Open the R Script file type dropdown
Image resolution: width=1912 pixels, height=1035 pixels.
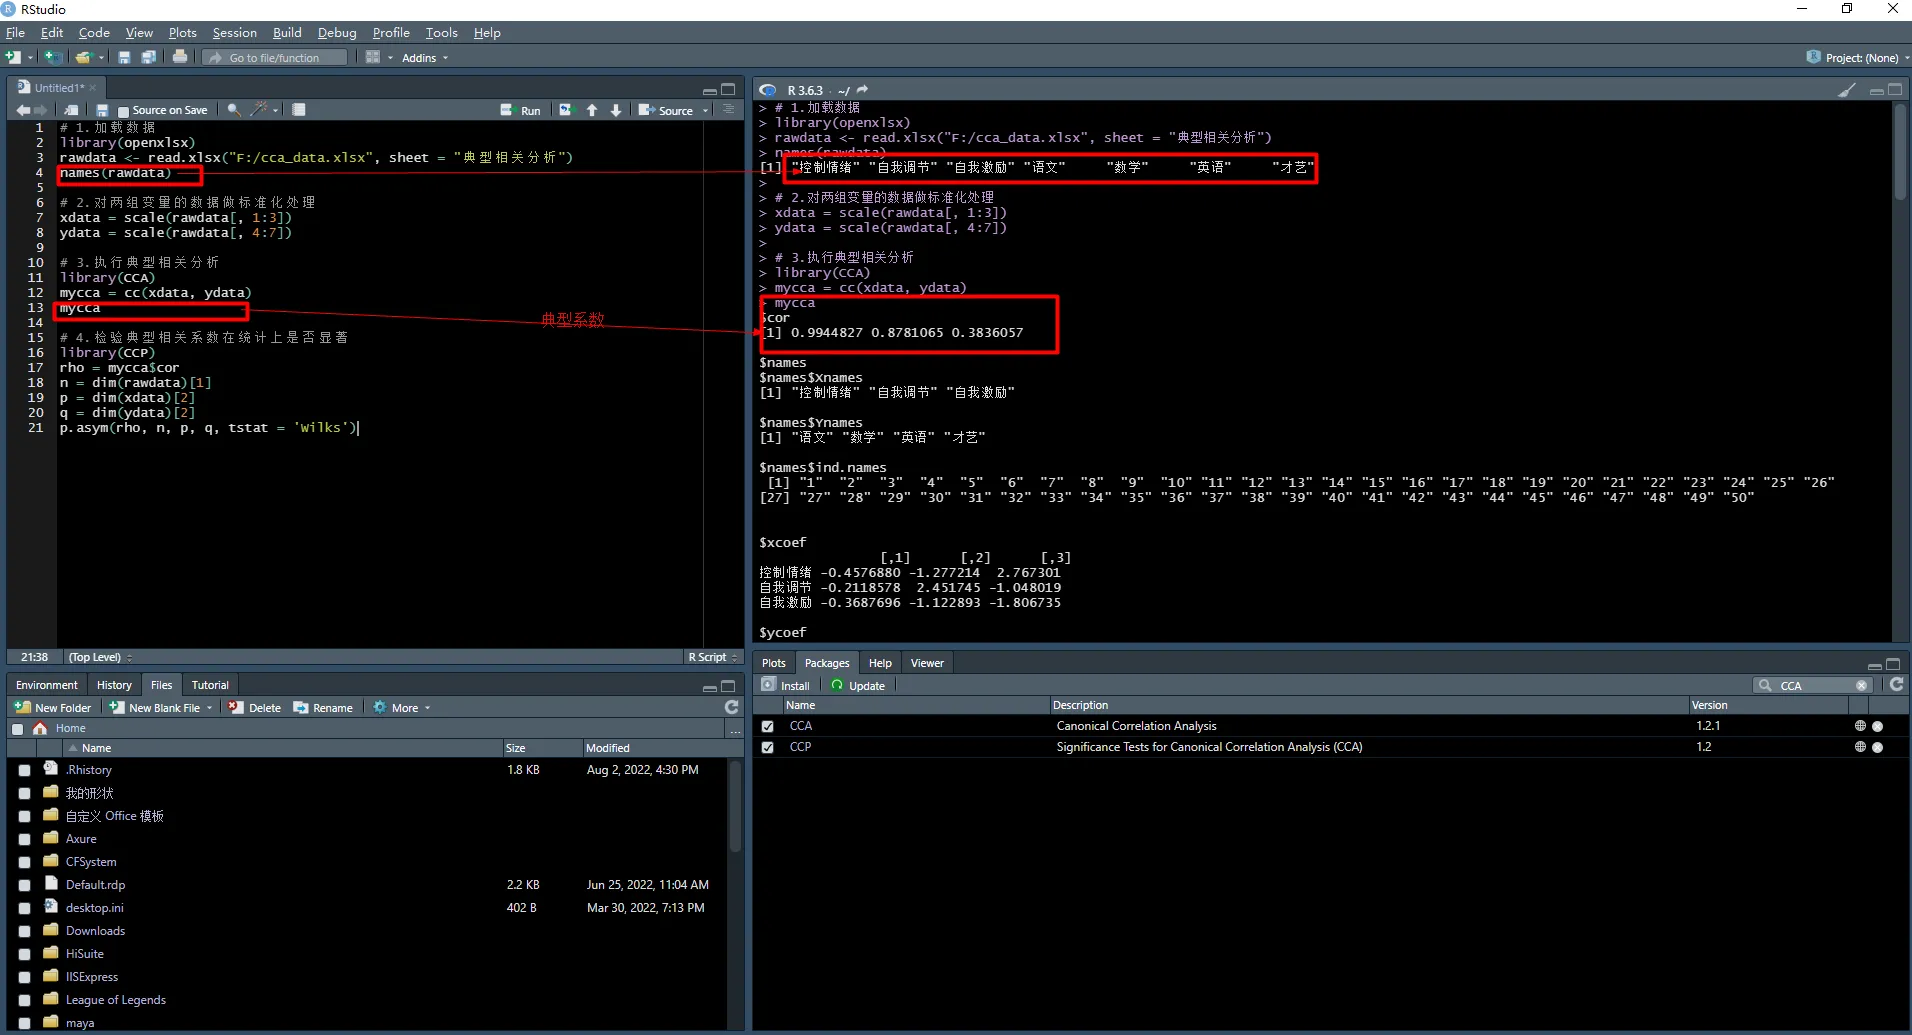712,657
